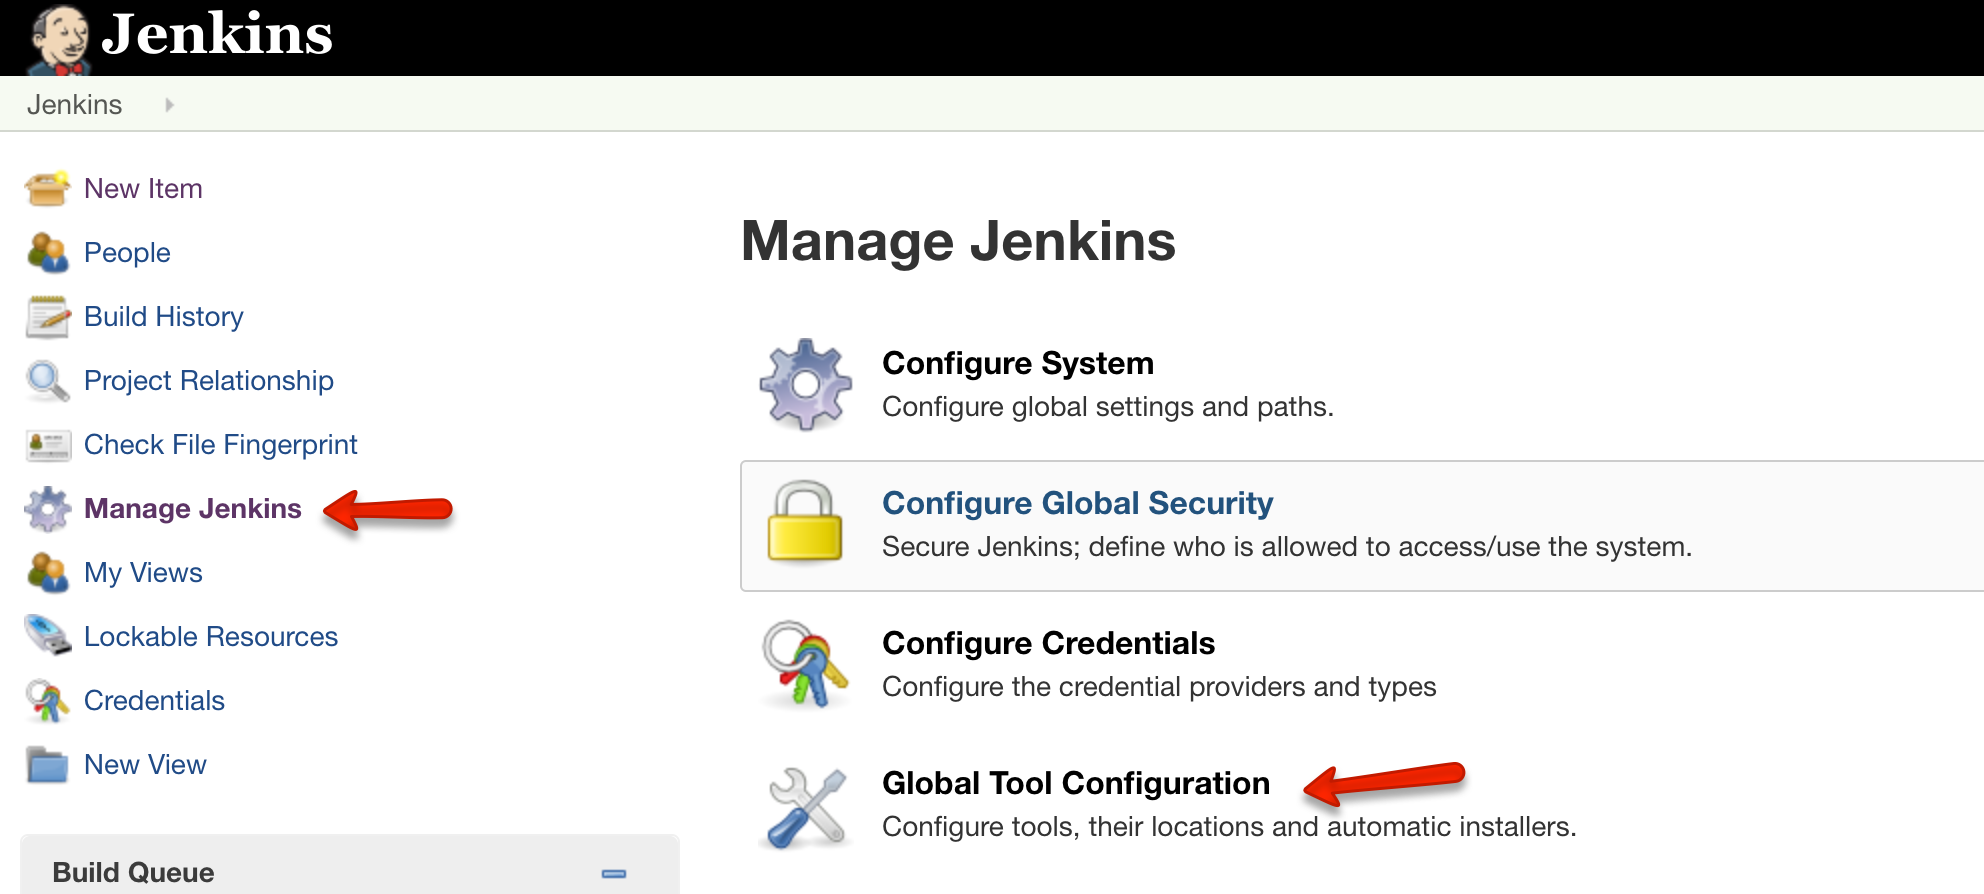1984x894 pixels.
Task: Click the Credentials keys icon in sidebar
Action: (47, 701)
